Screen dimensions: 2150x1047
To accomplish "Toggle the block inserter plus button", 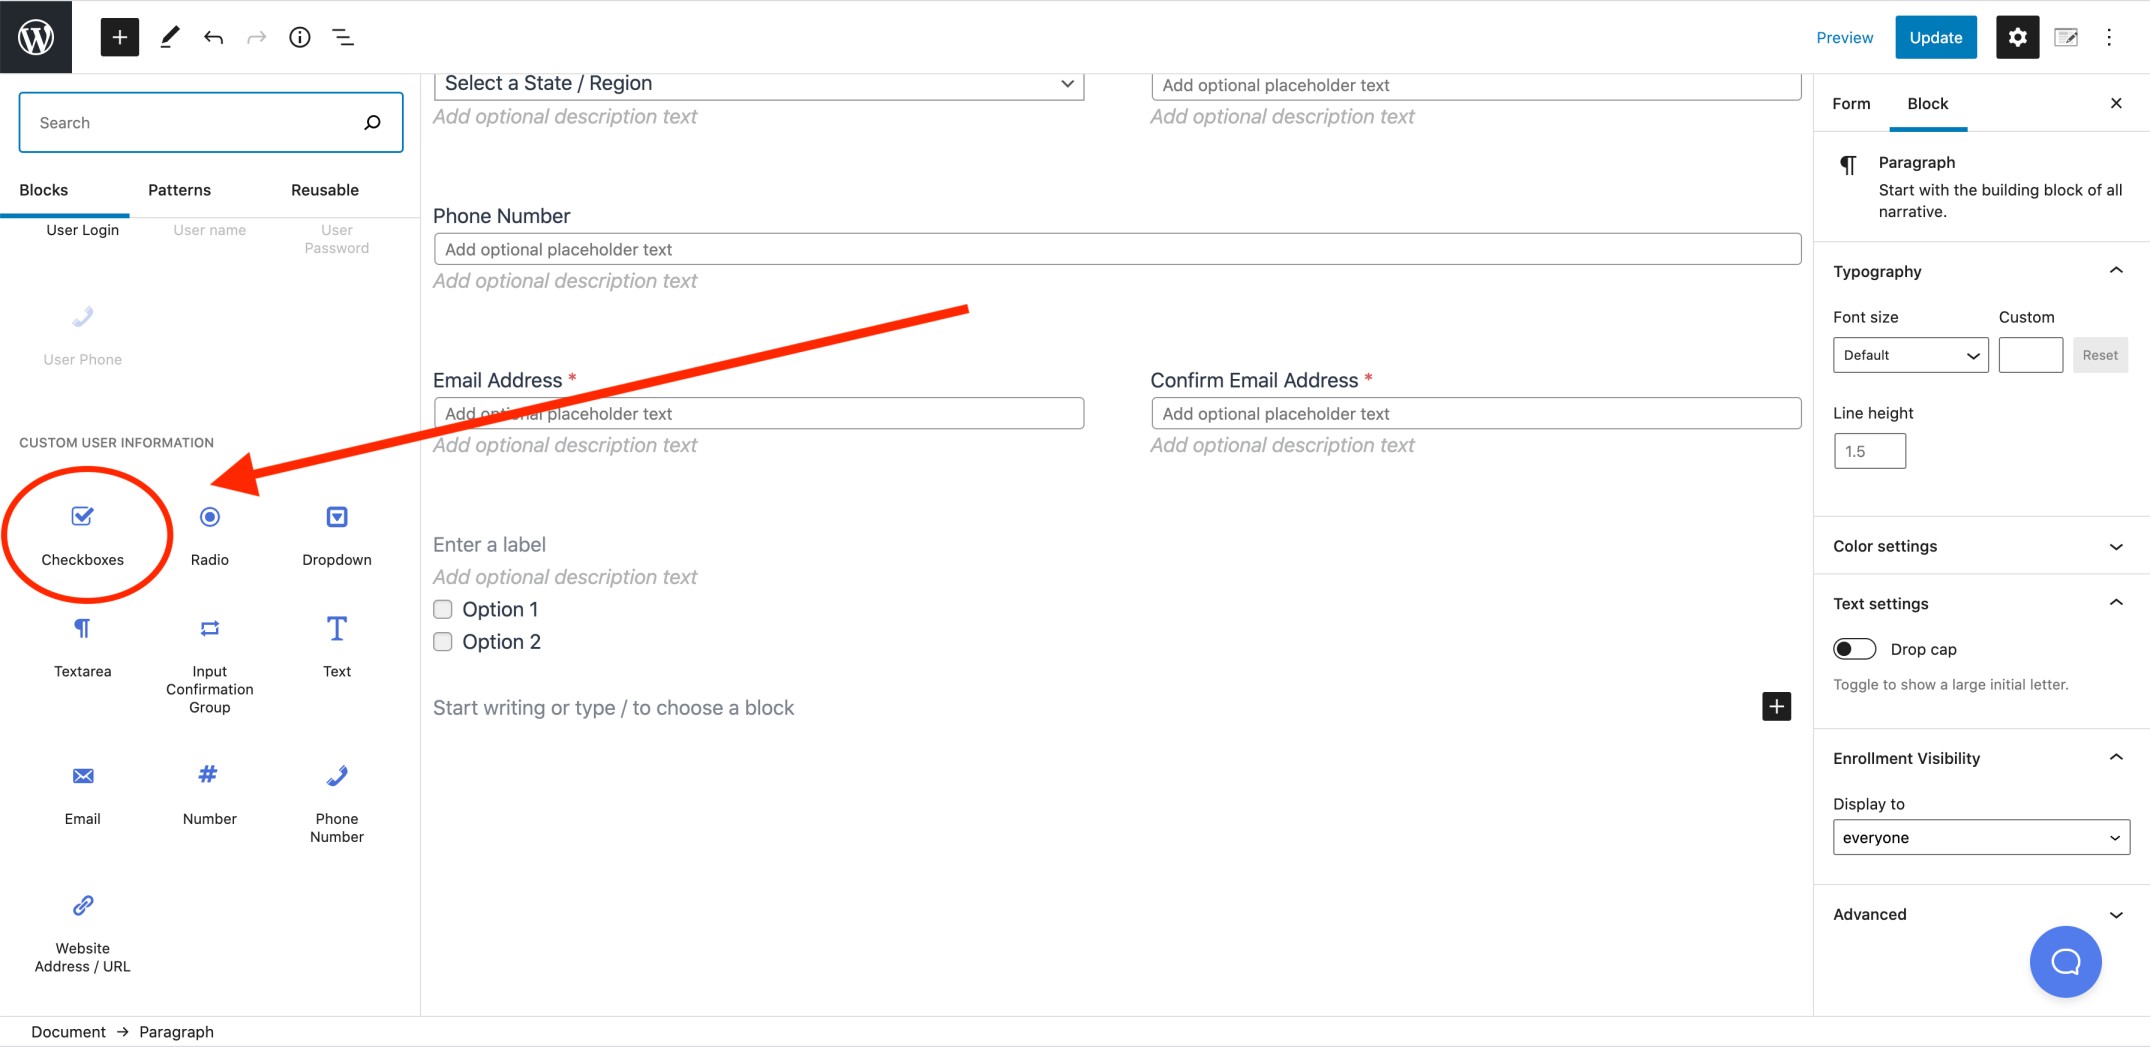I will tap(119, 37).
